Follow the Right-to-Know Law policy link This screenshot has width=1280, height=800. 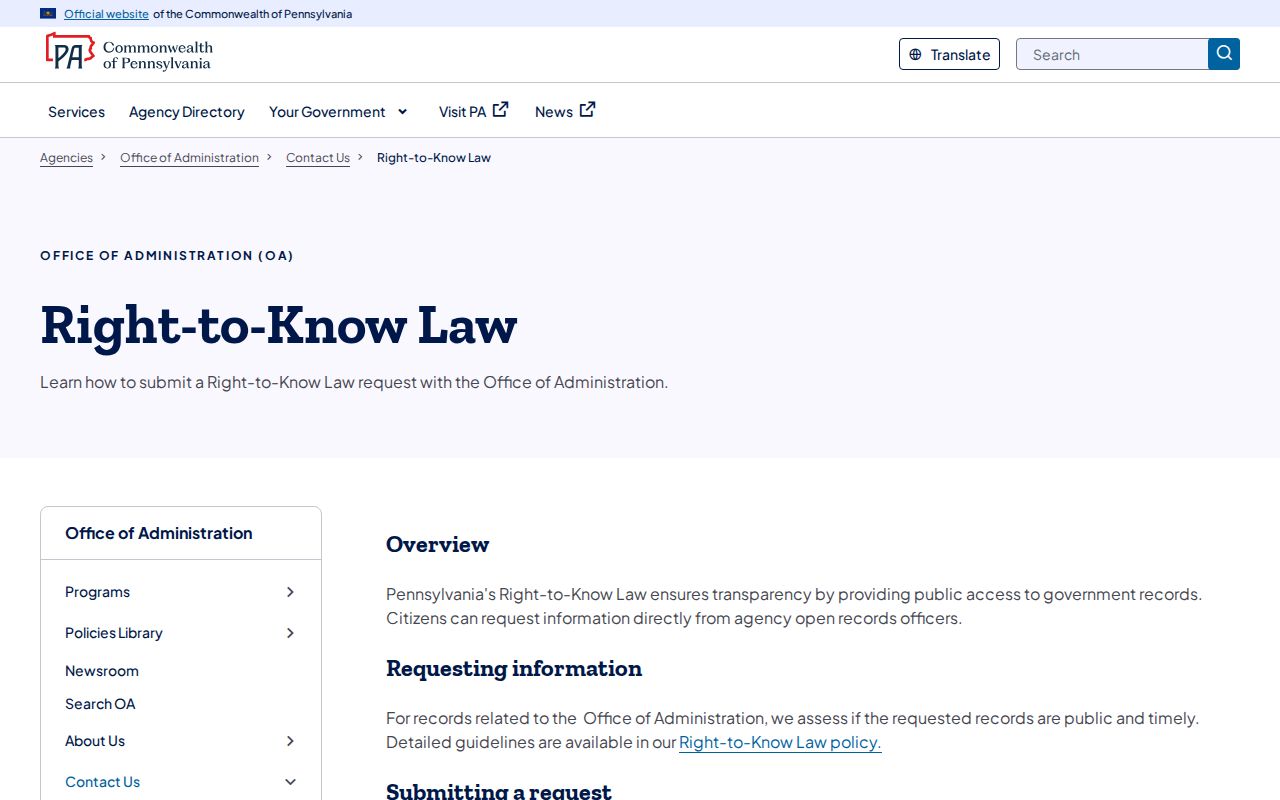780,742
